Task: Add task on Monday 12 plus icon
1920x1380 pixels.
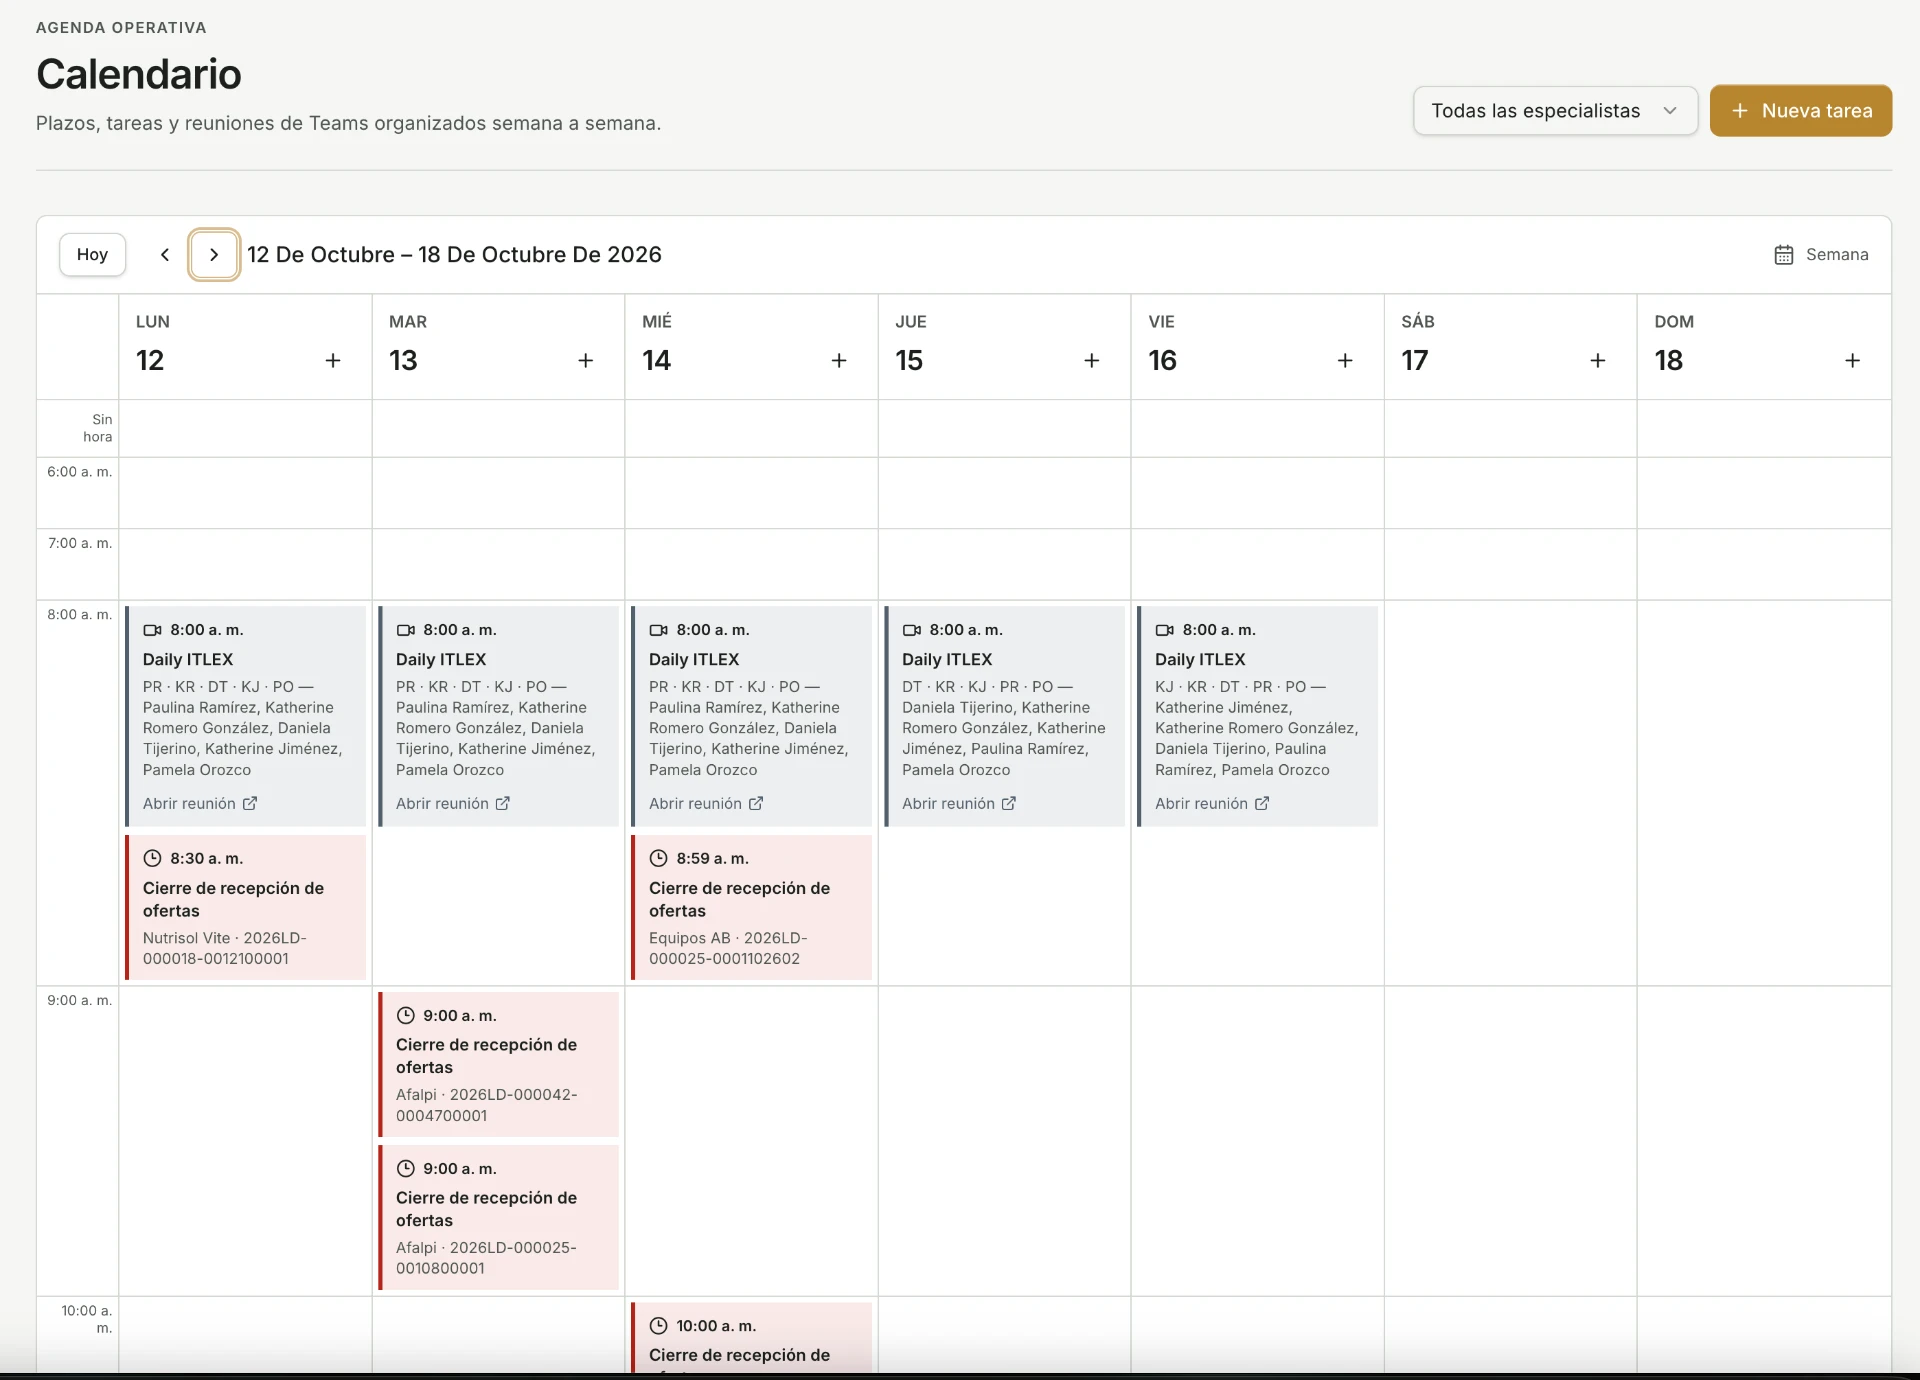Action: (333, 360)
